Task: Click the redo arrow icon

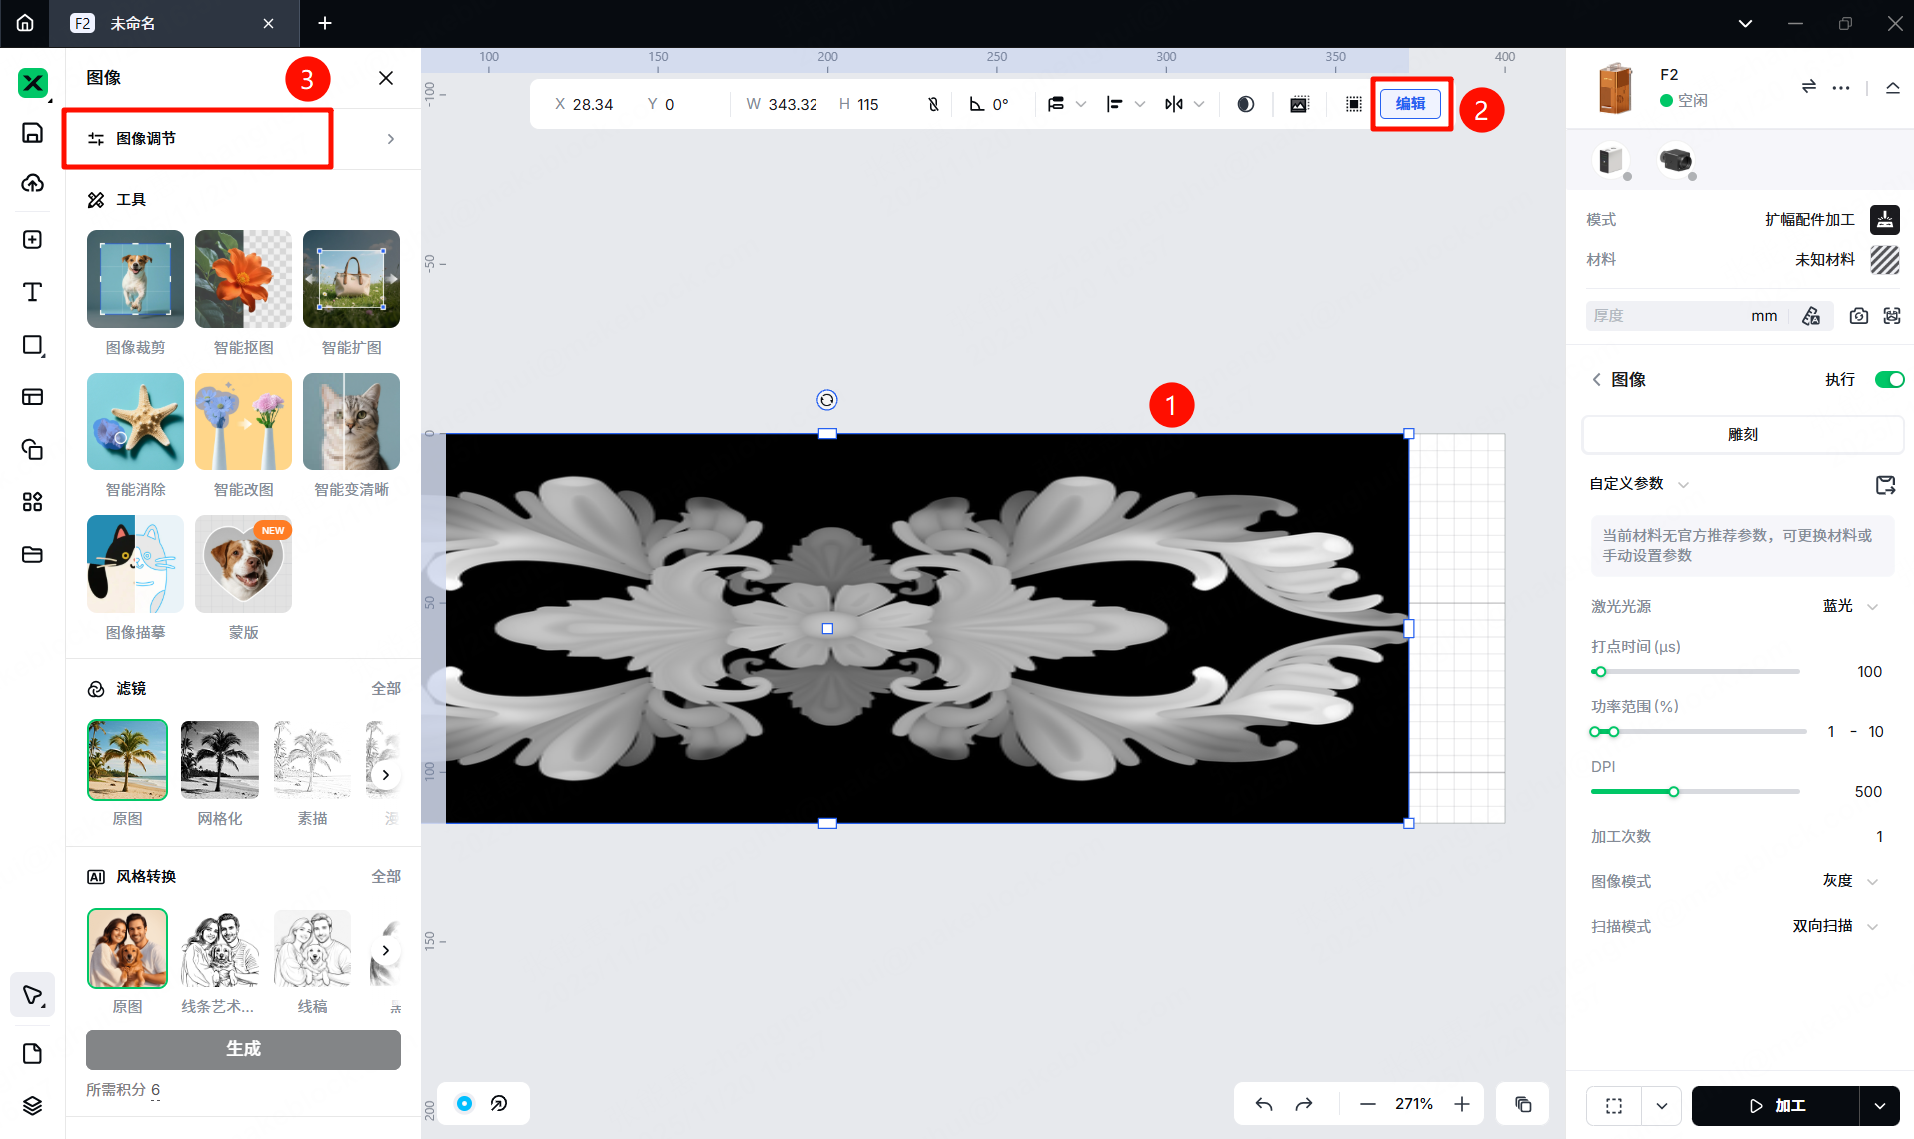Action: [x=1304, y=1104]
